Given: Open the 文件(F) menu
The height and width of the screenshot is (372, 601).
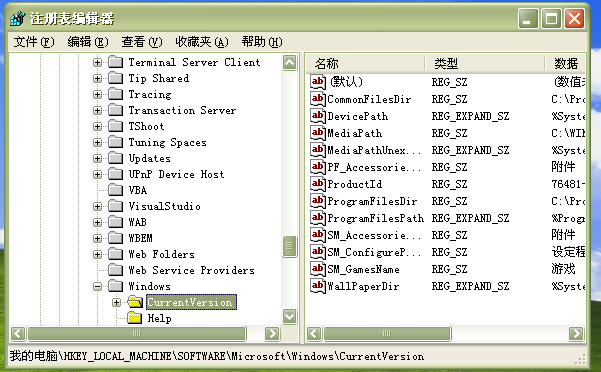Looking at the screenshot, I should [34, 41].
